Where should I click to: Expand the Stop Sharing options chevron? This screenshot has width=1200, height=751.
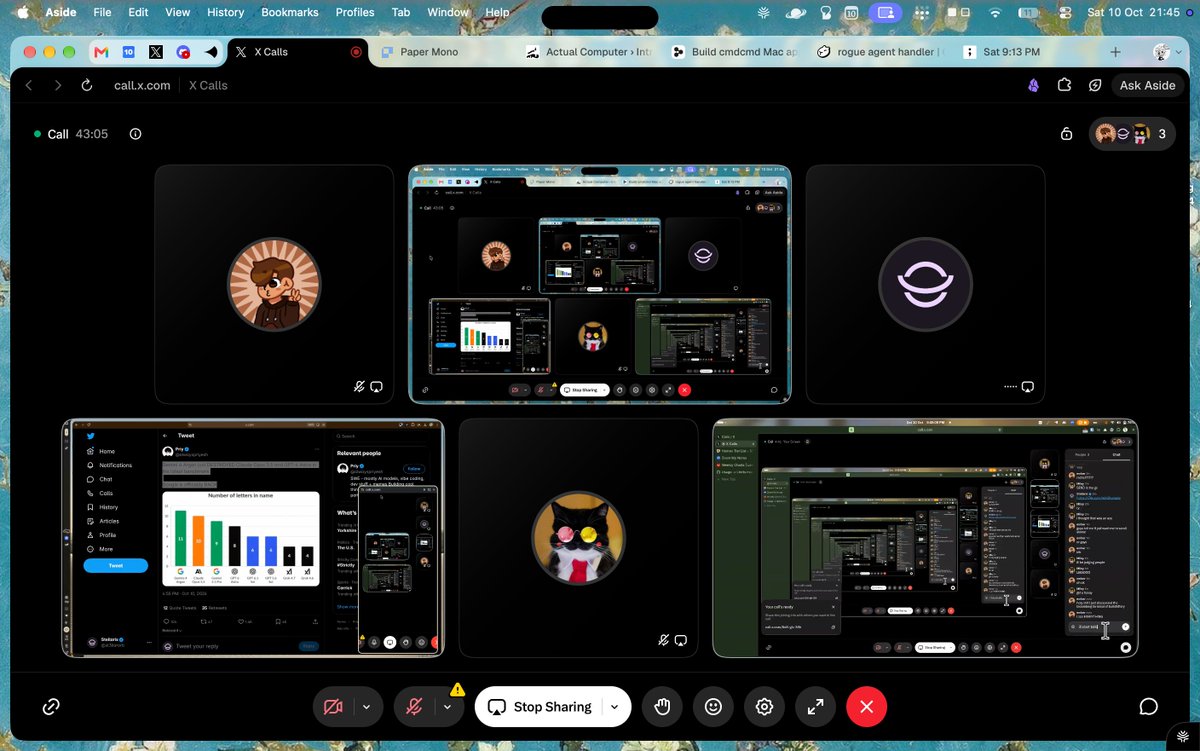pos(615,707)
